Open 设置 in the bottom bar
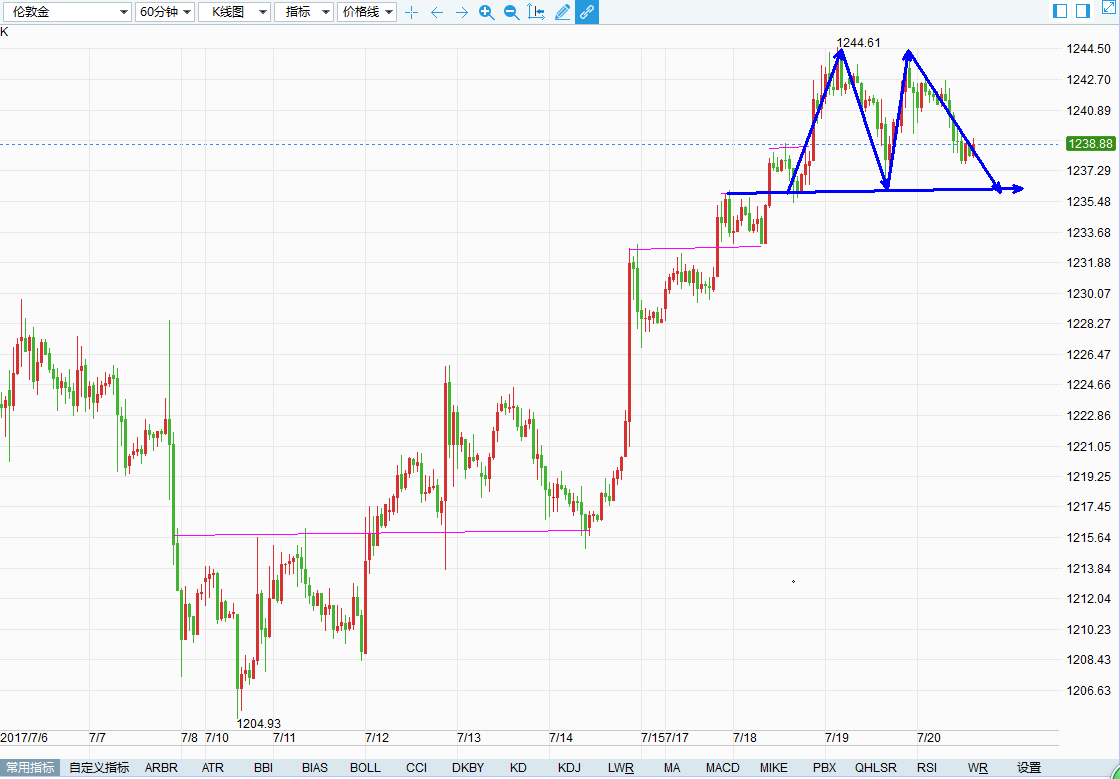1120x779 pixels. (x=1029, y=768)
